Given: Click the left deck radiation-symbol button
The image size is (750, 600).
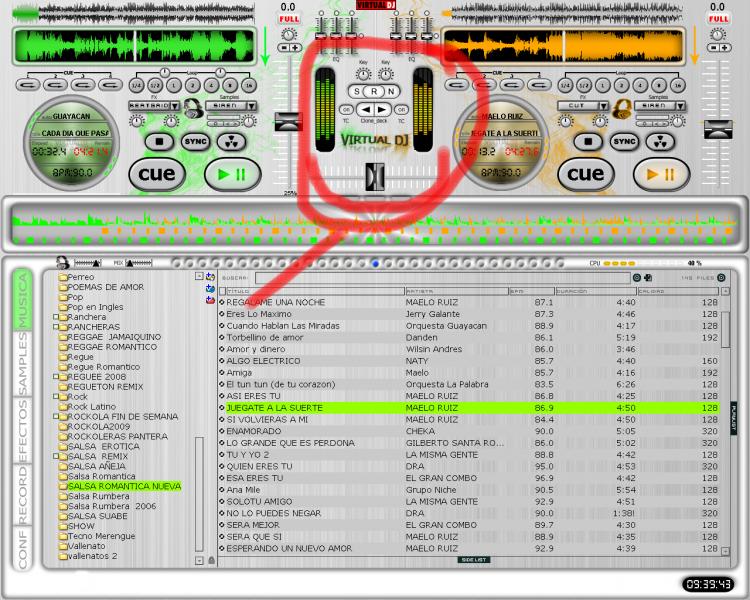Looking at the screenshot, I should coord(231,142).
